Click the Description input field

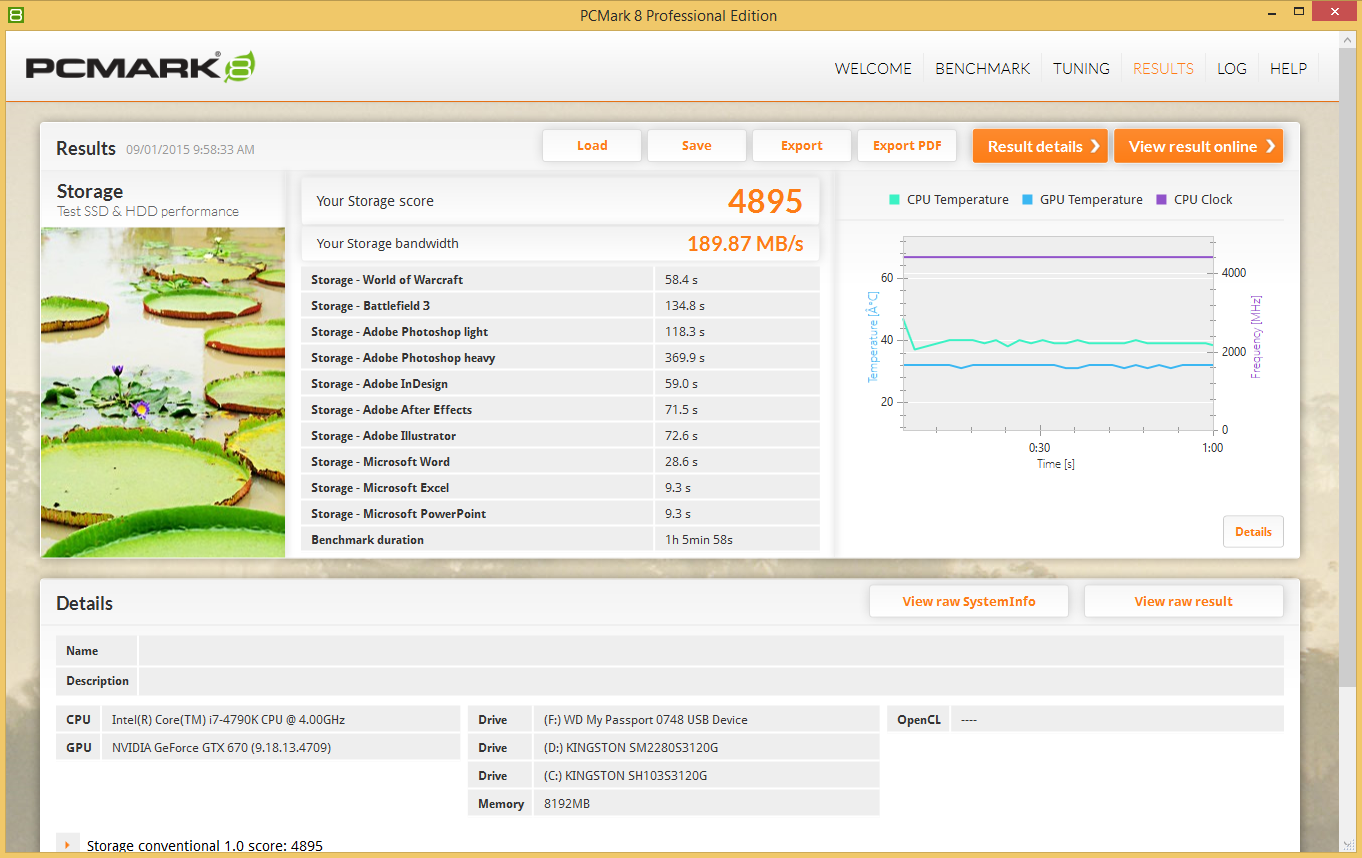(711, 681)
